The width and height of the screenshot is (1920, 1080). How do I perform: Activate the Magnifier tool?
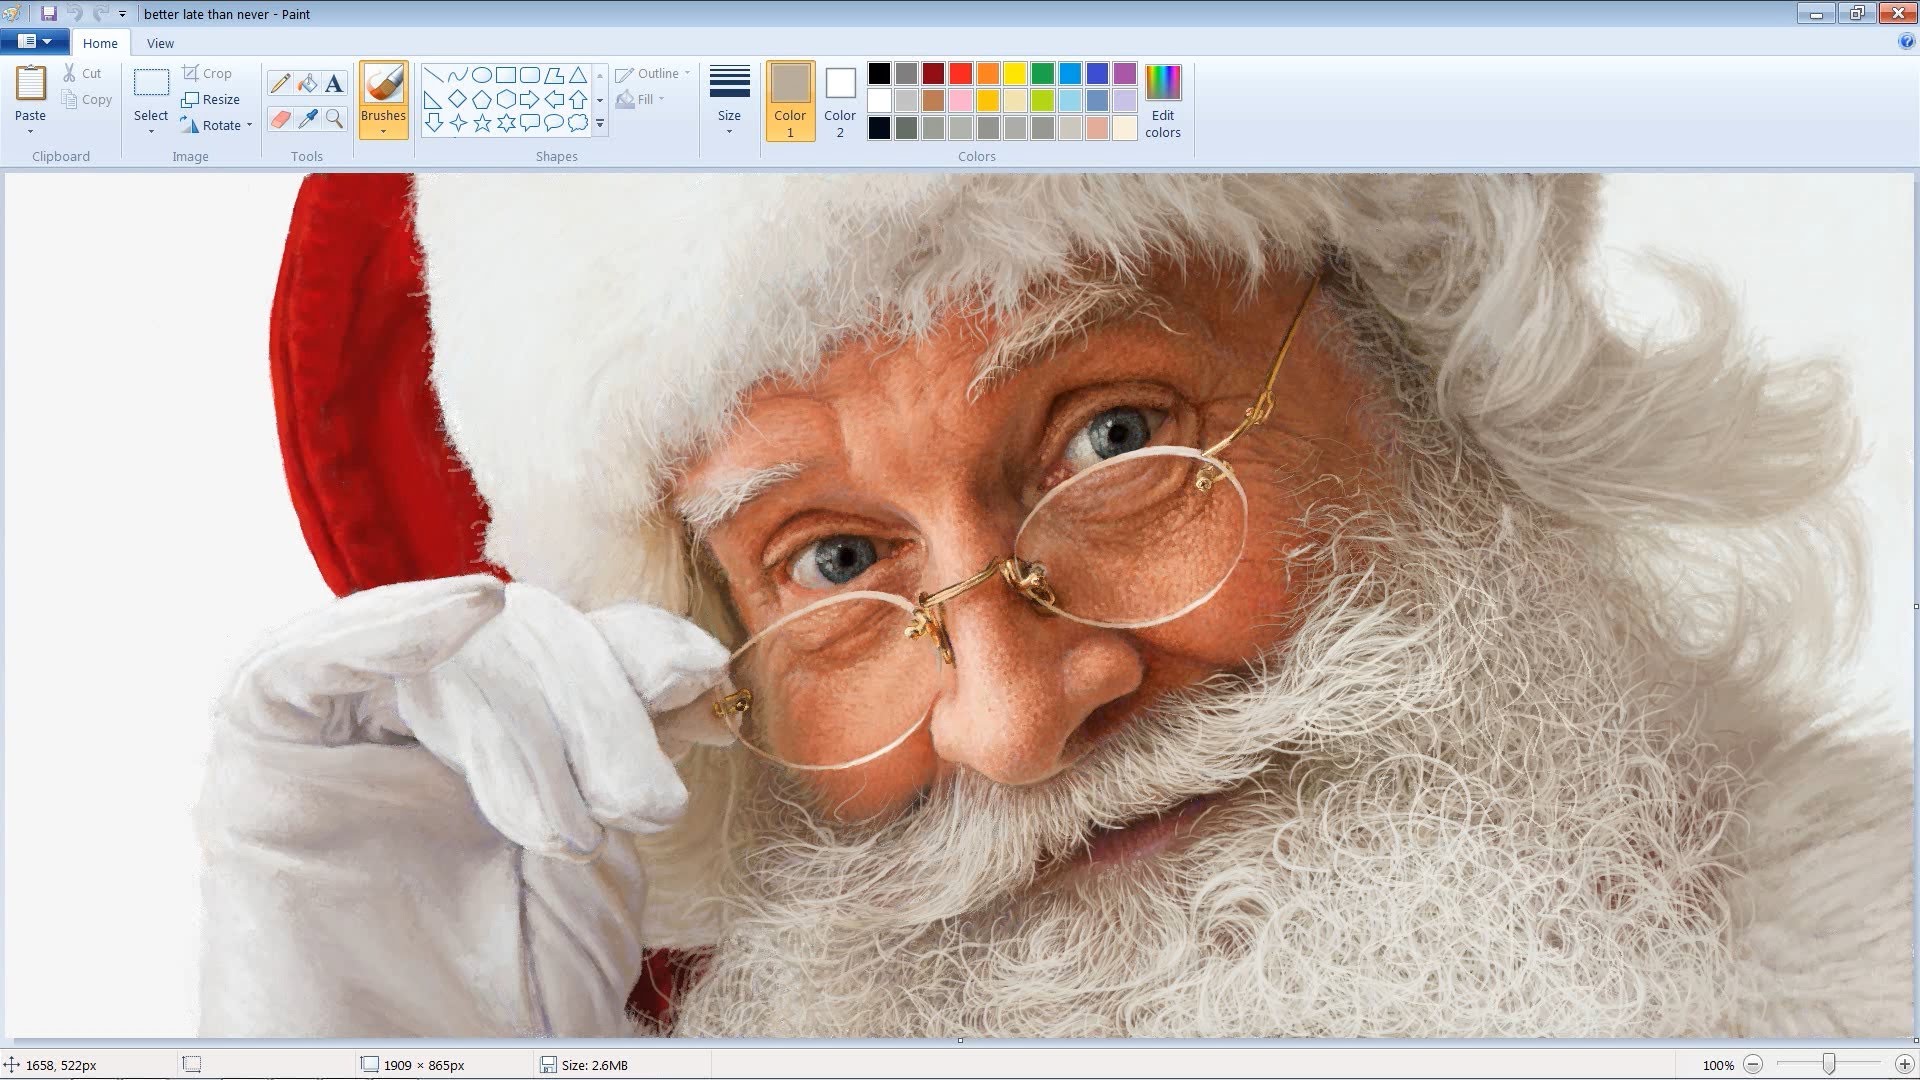(x=333, y=119)
